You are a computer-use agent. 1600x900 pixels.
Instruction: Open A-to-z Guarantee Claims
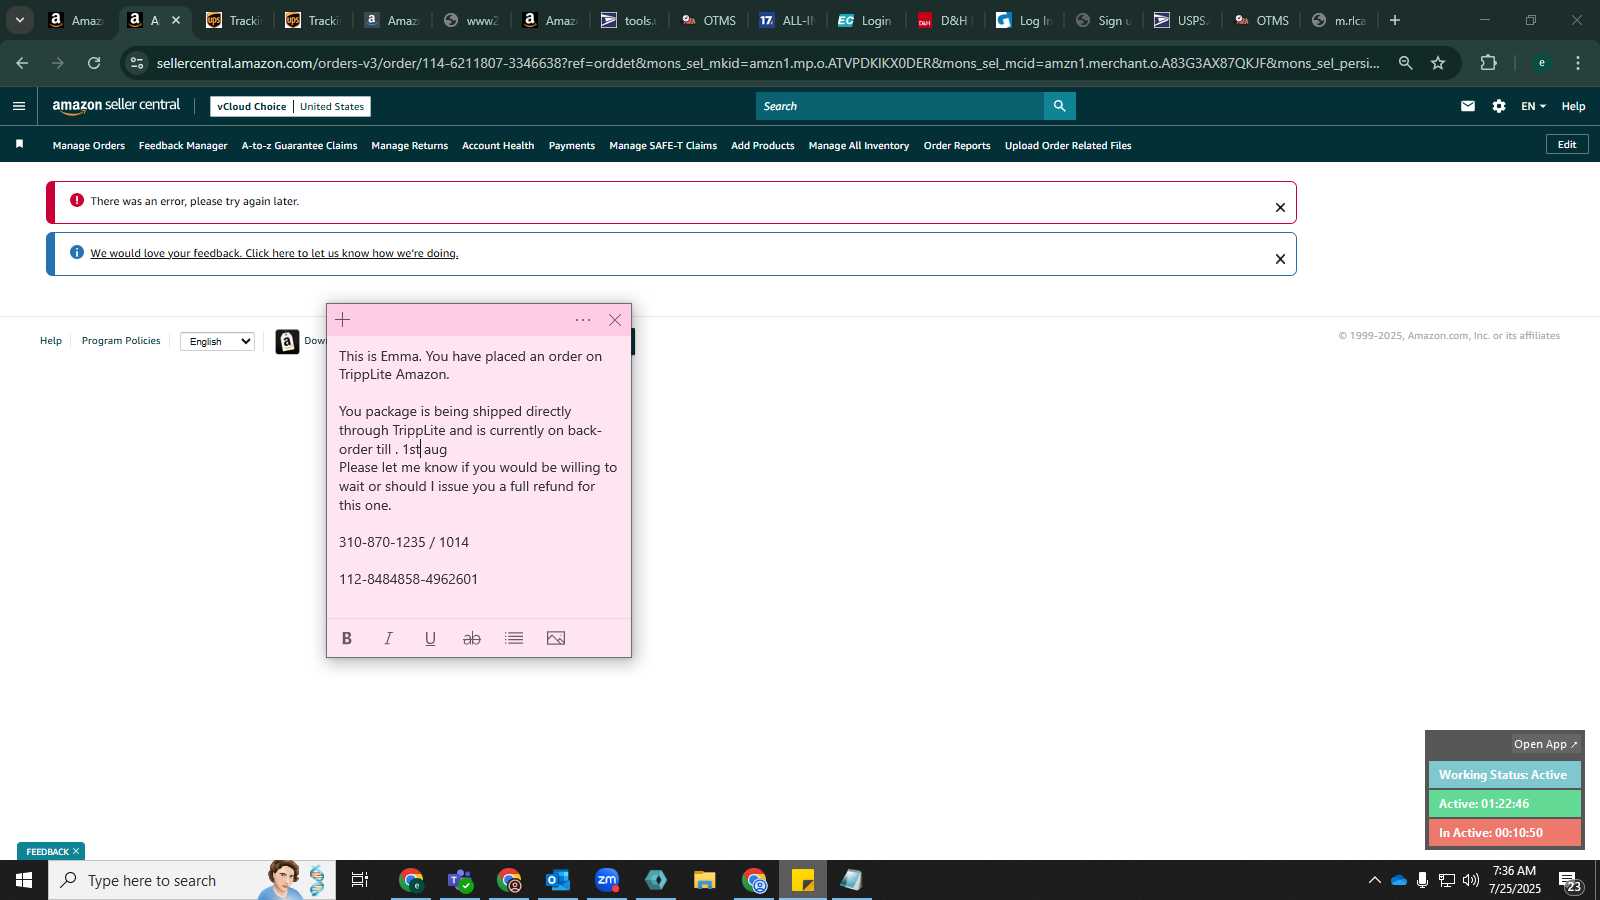(x=299, y=146)
